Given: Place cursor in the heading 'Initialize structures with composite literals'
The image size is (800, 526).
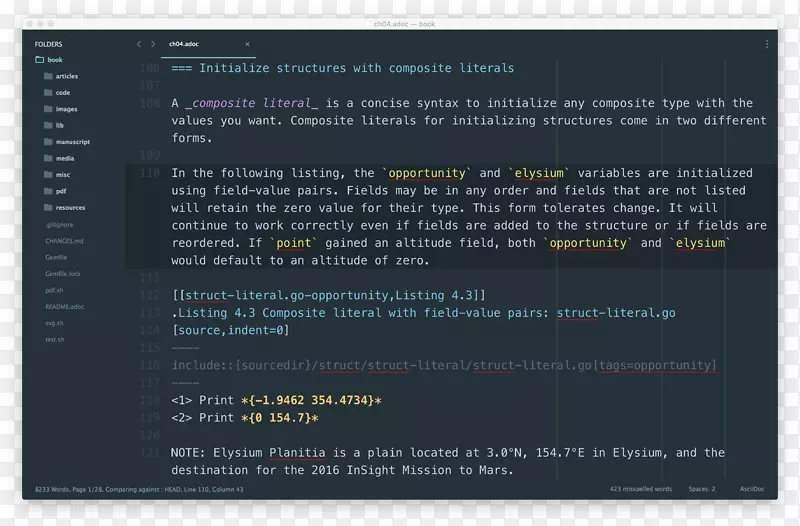Looking at the screenshot, I should (357, 68).
